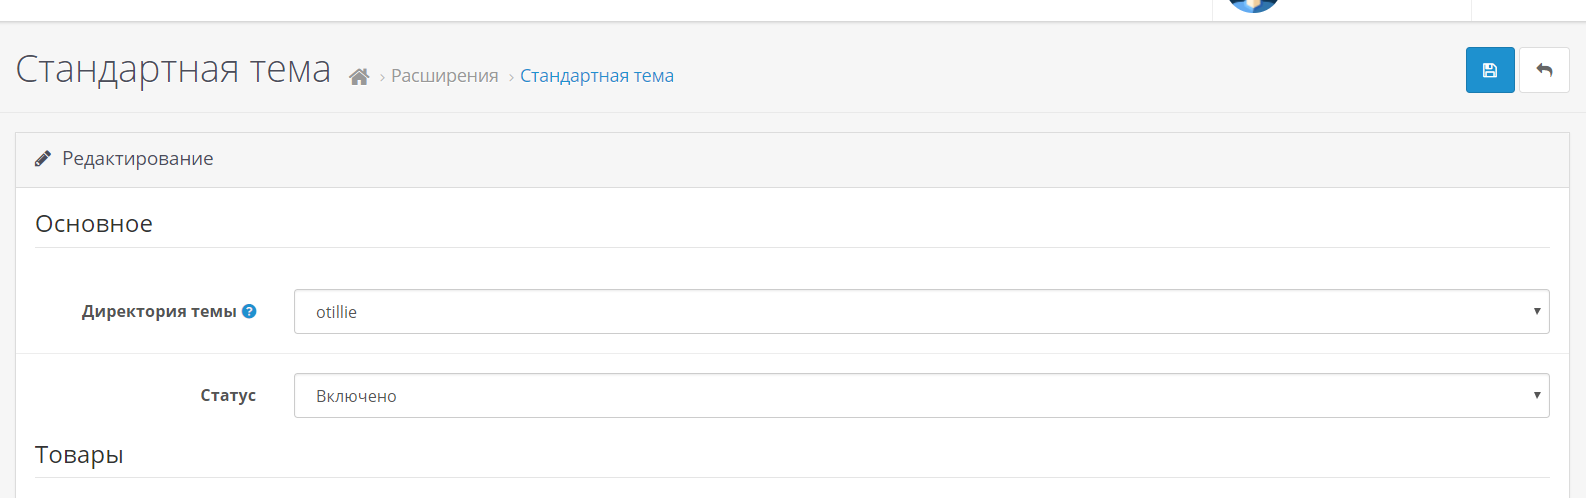This screenshot has height=498, width=1586.
Task: Open the Директория темы dropdown showing otillie
Action: 921,311
